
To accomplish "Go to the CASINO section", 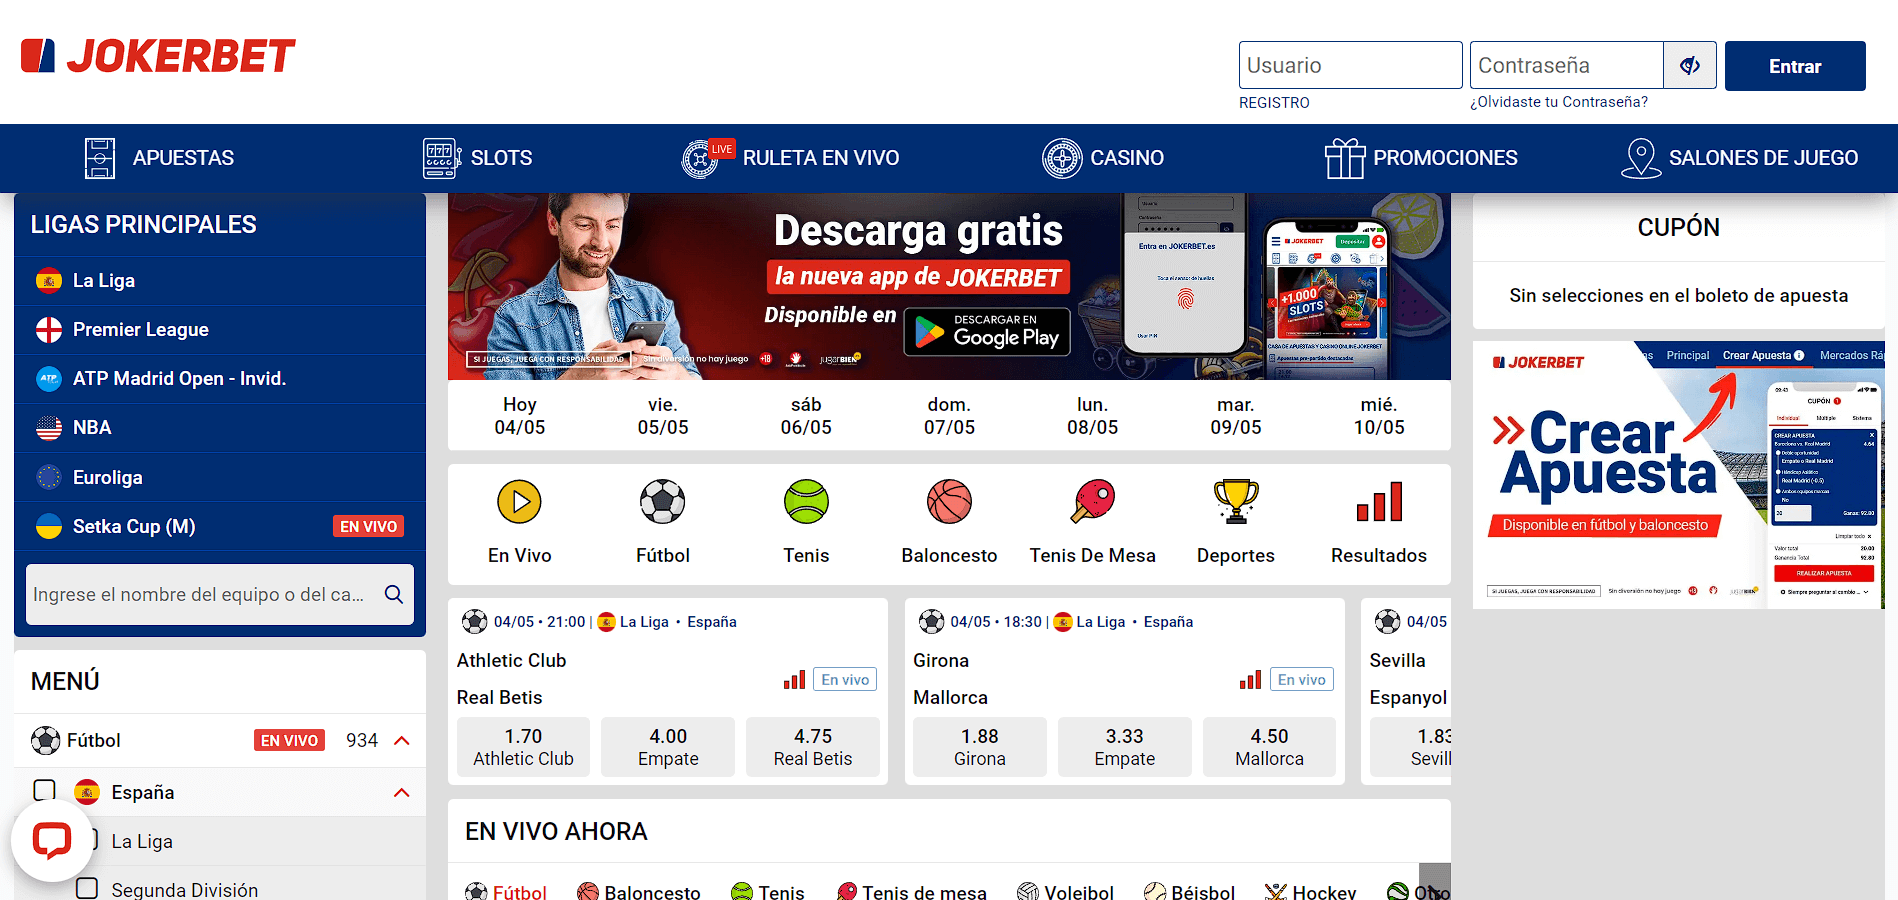I will click(1103, 158).
